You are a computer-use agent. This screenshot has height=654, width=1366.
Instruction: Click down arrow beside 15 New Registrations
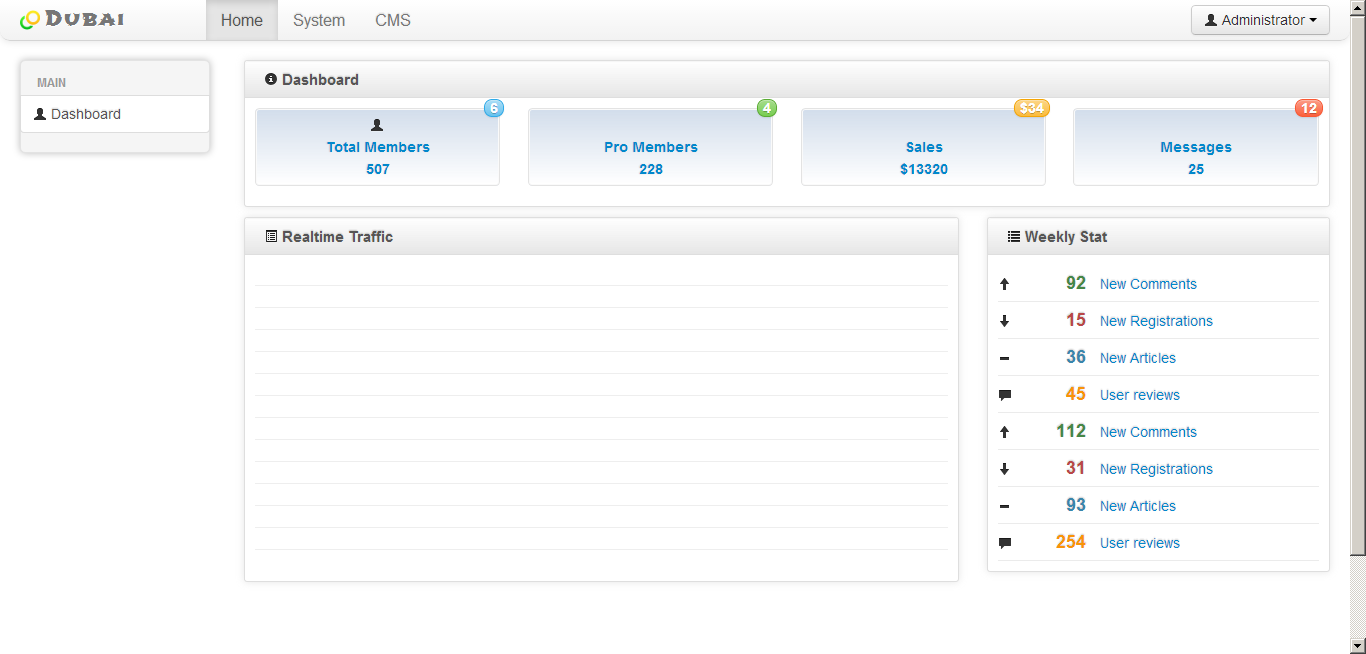pos(1005,321)
